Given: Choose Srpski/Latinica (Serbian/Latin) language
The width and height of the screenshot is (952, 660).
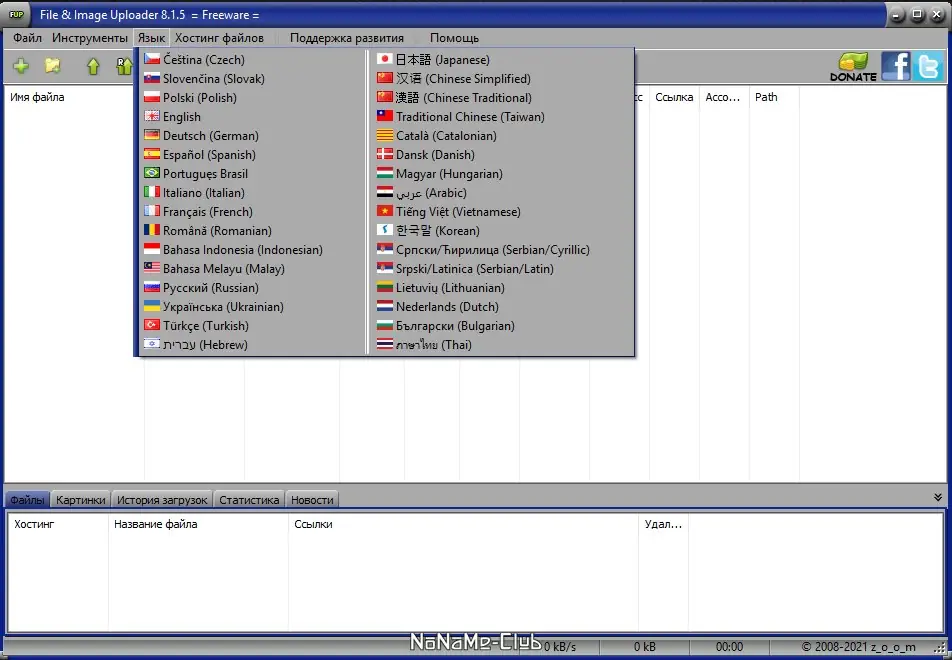Looking at the screenshot, I should click(502, 268).
